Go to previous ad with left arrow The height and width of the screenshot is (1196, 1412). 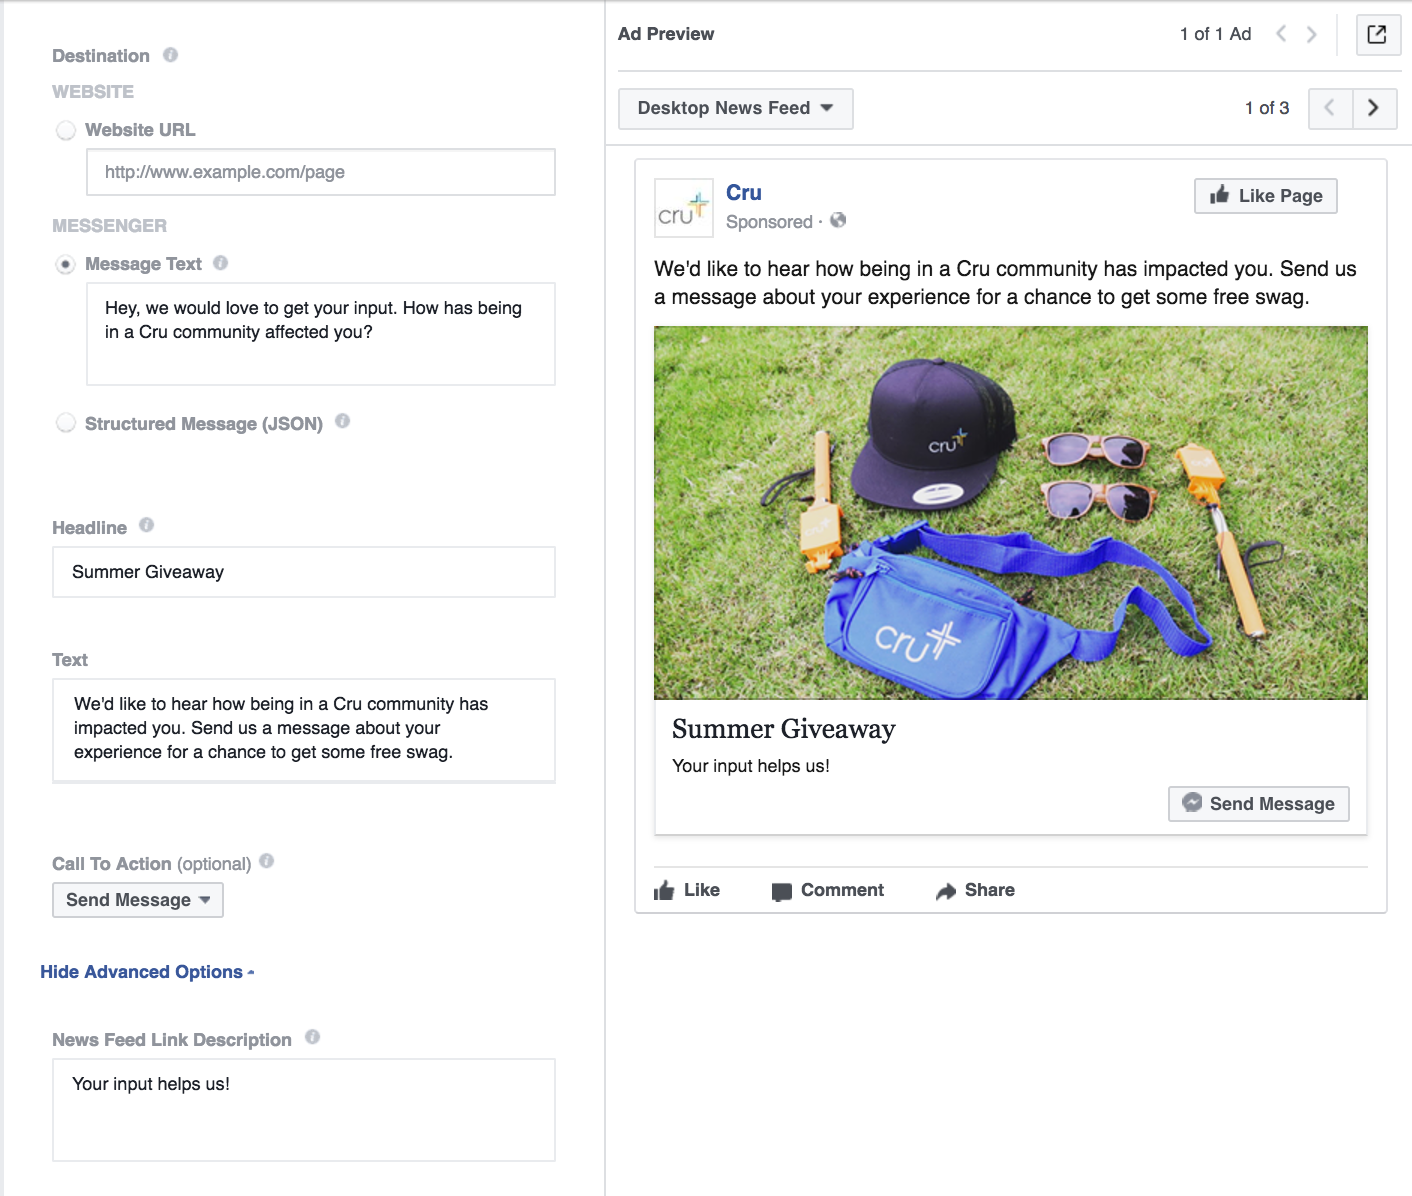[1281, 34]
